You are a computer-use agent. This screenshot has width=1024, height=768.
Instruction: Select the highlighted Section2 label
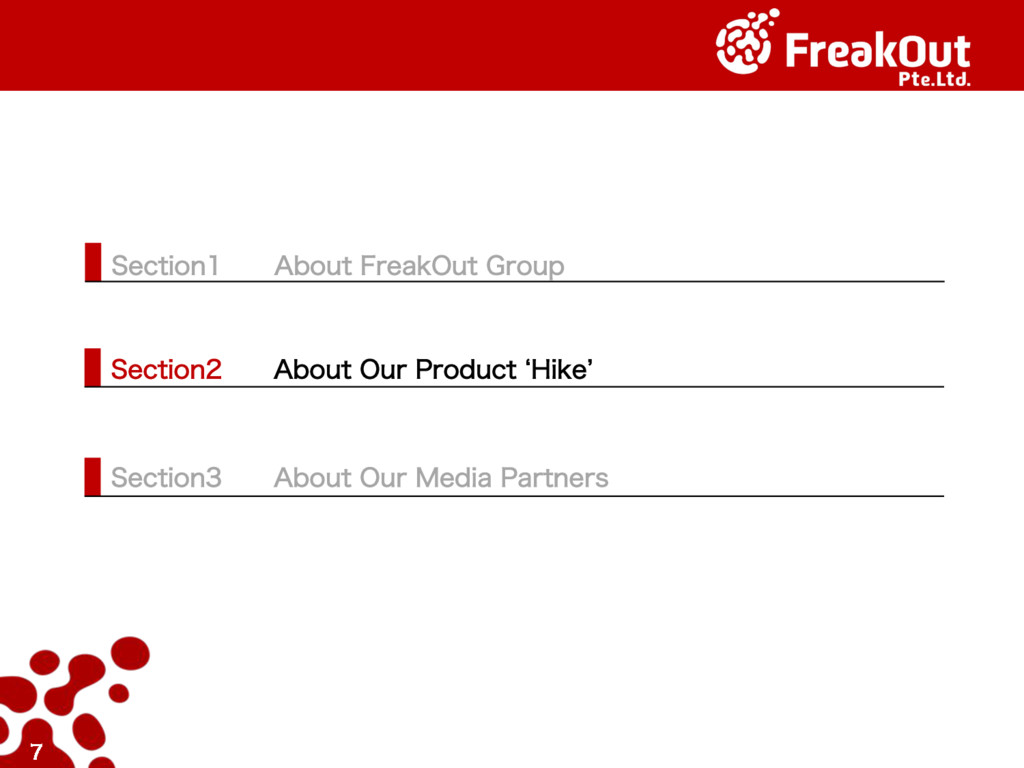tap(166, 370)
